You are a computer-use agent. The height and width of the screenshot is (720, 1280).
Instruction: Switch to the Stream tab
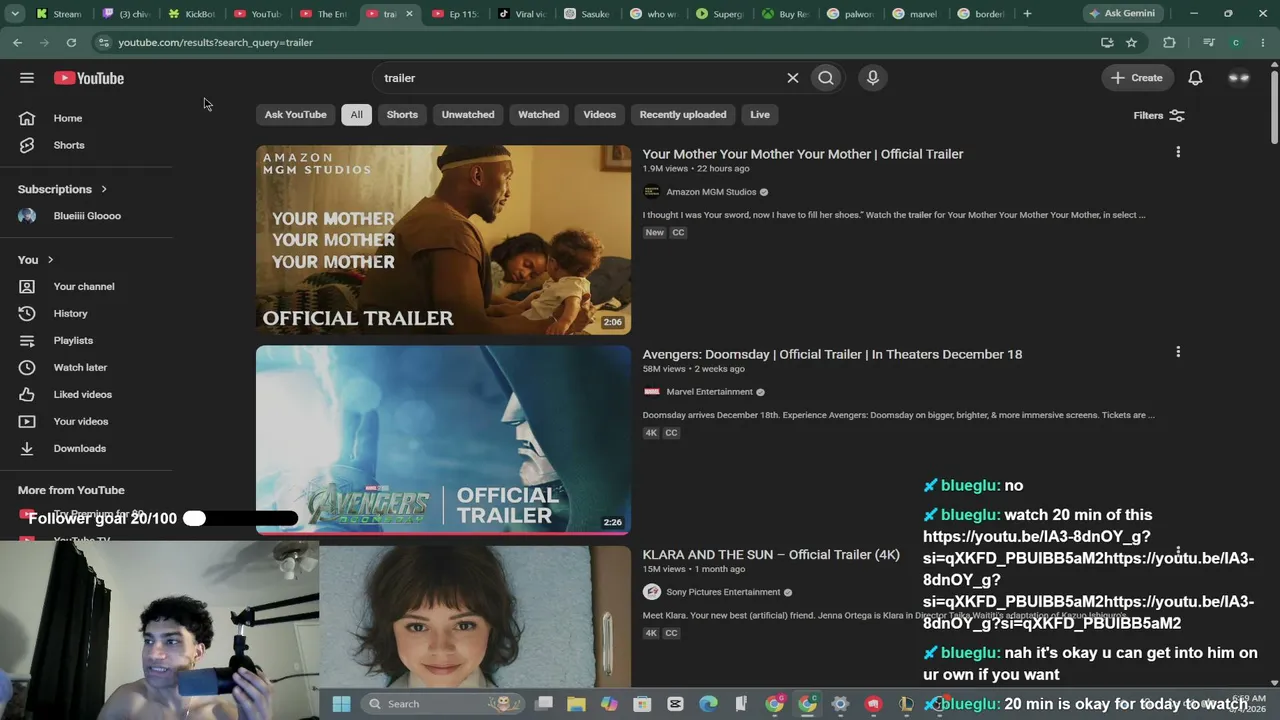point(59,14)
